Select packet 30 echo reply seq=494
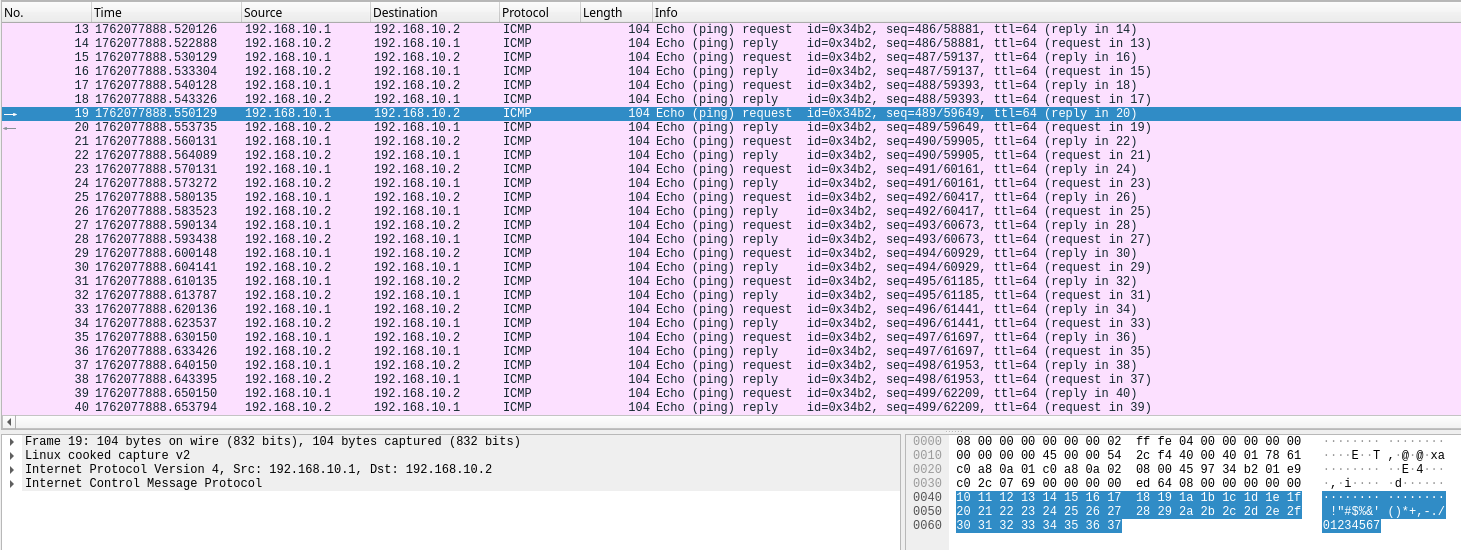This screenshot has width=1461, height=550. coord(600,268)
